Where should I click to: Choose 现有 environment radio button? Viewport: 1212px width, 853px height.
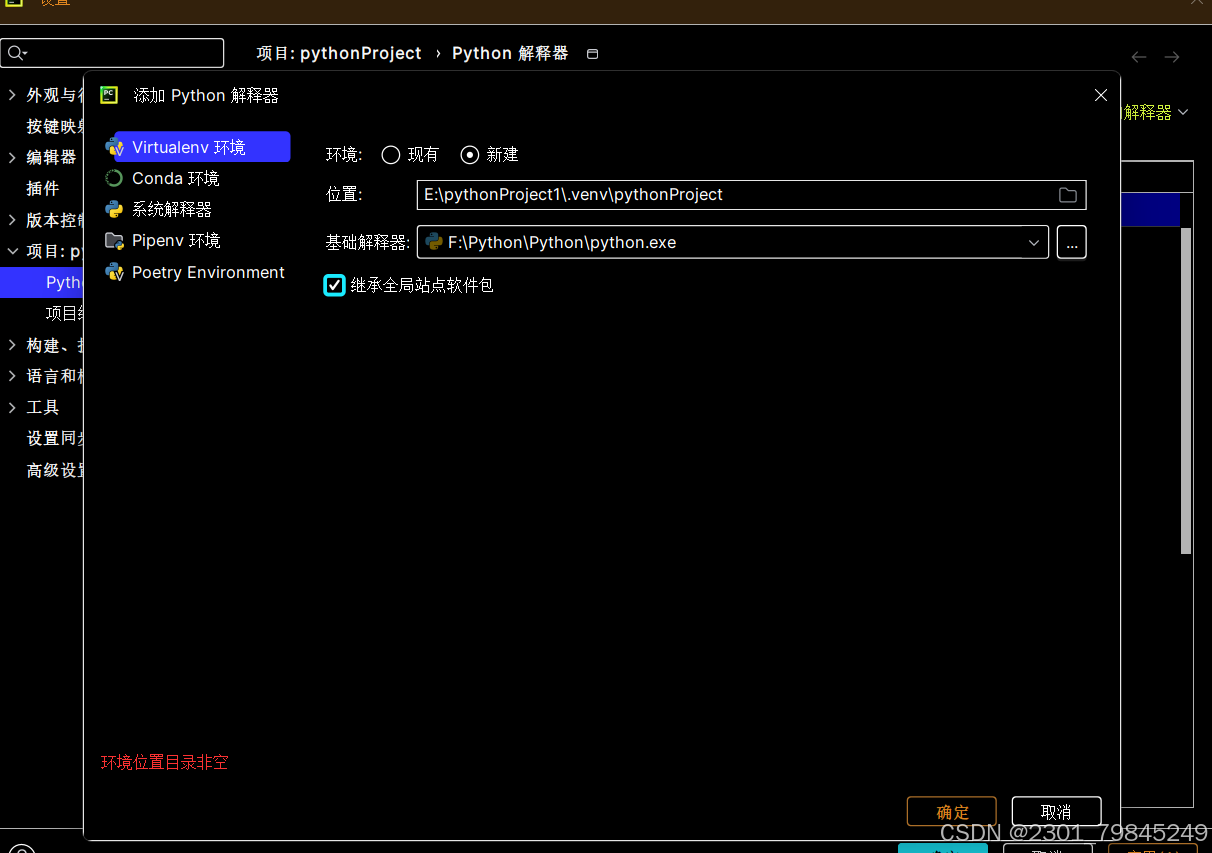tap(391, 155)
